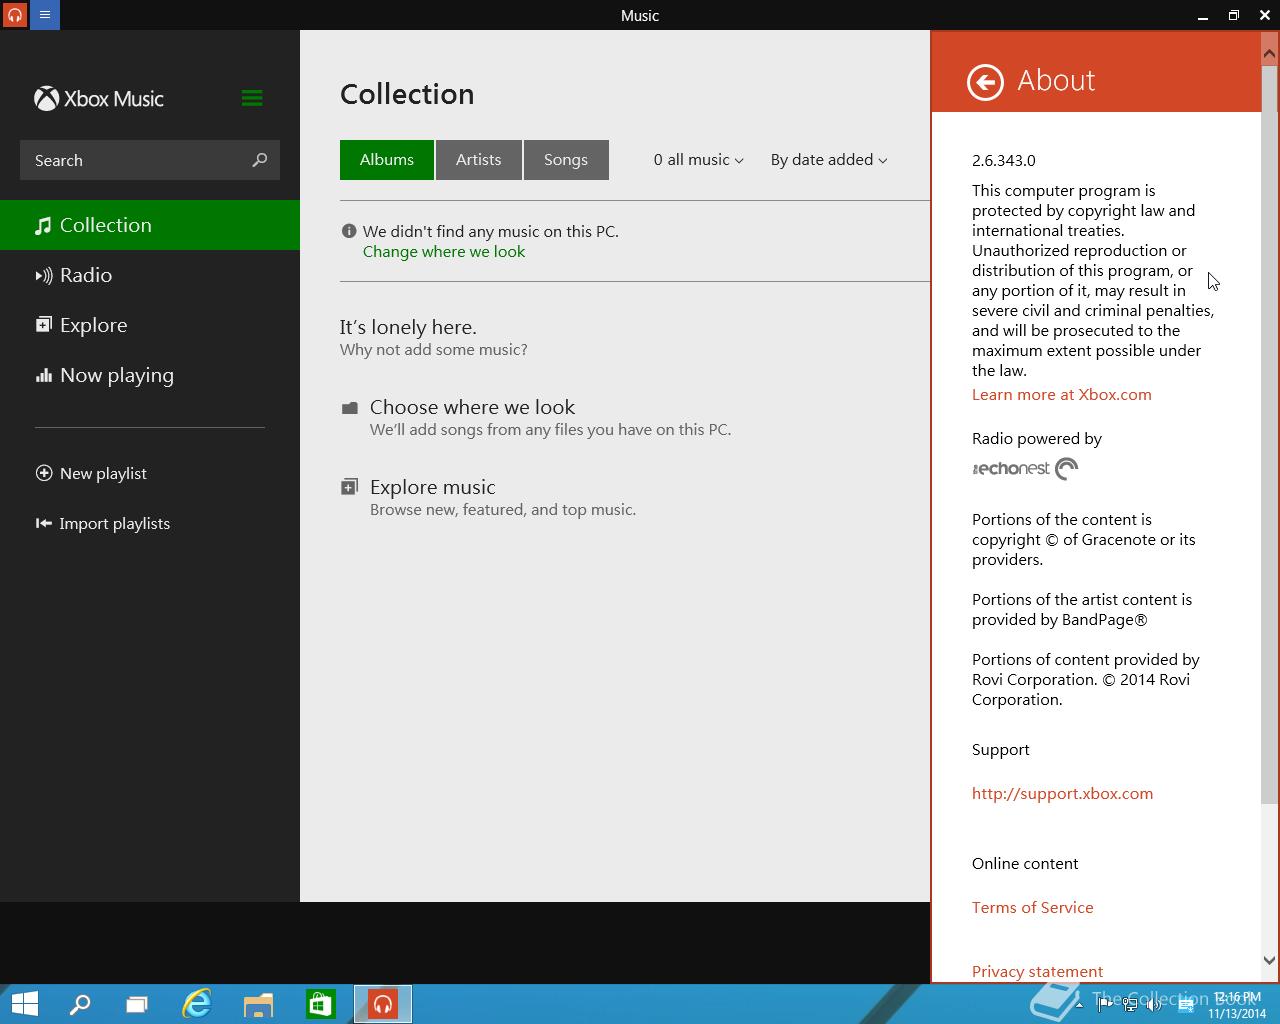Click the Explore music icon
The height and width of the screenshot is (1024, 1280).
pyautogui.click(x=349, y=487)
